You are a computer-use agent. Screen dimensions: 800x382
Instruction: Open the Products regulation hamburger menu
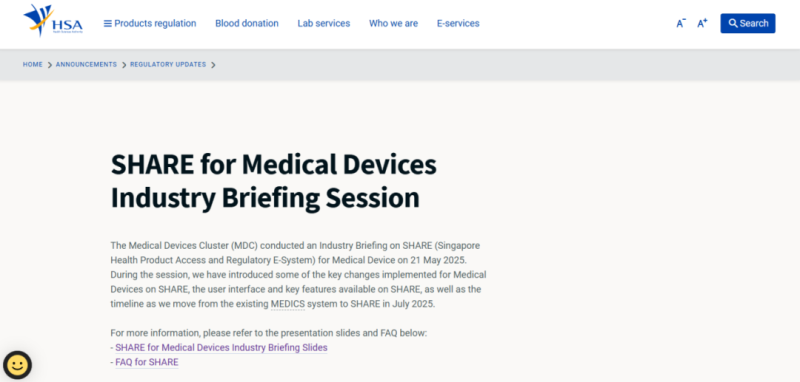150,23
